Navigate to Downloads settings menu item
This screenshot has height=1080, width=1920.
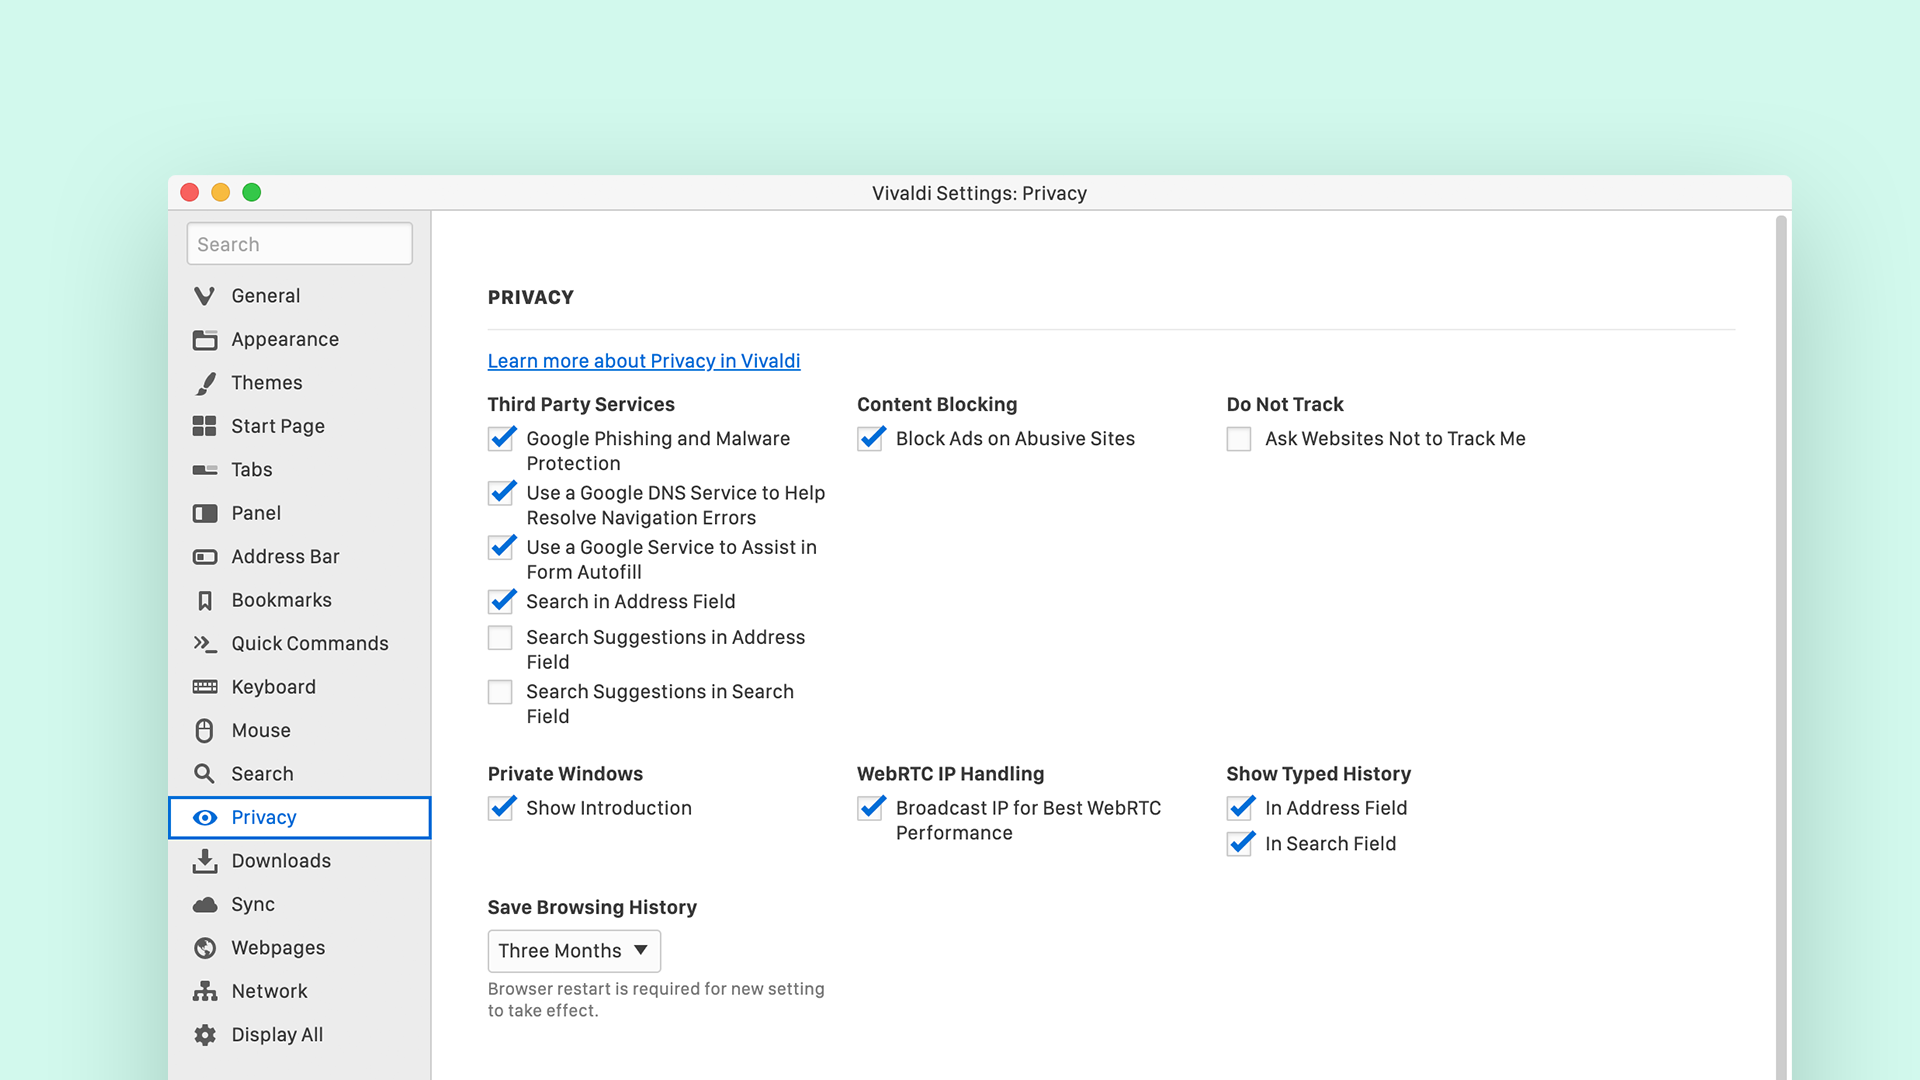(280, 860)
